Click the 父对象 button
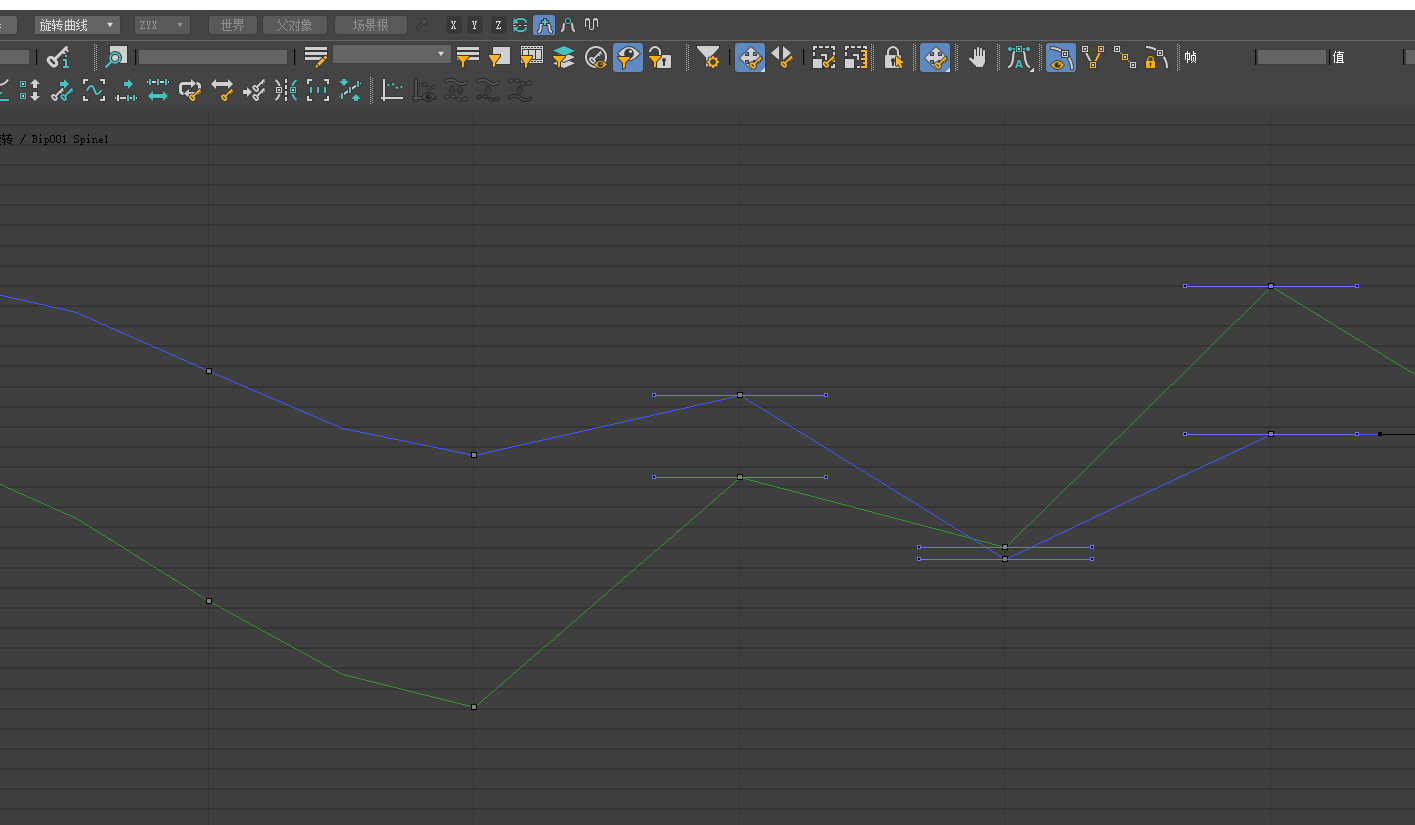Screen dimensions: 1415x825 pos(294,25)
